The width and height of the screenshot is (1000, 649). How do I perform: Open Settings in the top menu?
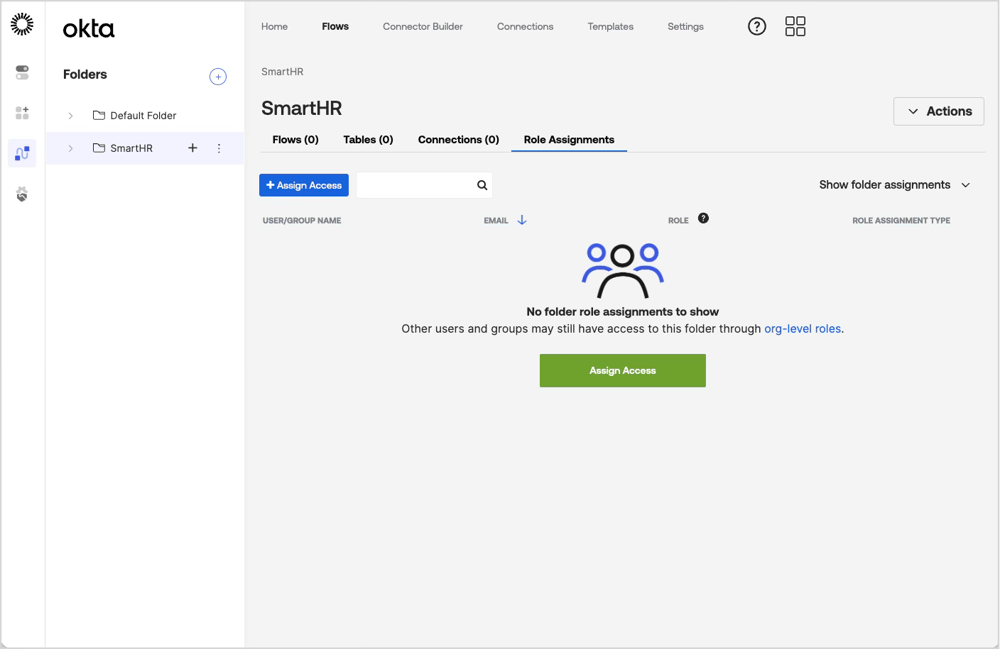686,26
